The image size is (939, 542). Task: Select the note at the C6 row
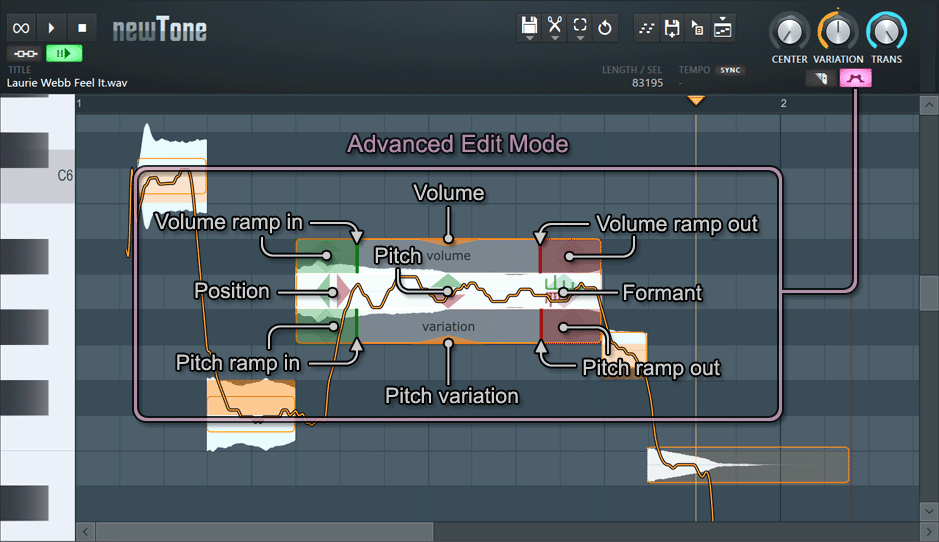tap(172, 176)
